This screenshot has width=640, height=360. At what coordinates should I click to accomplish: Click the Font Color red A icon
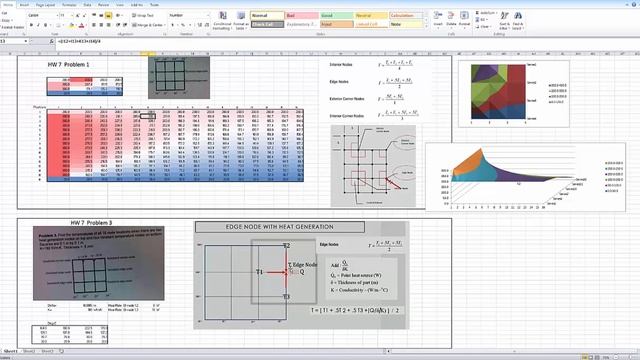[x=81, y=25]
